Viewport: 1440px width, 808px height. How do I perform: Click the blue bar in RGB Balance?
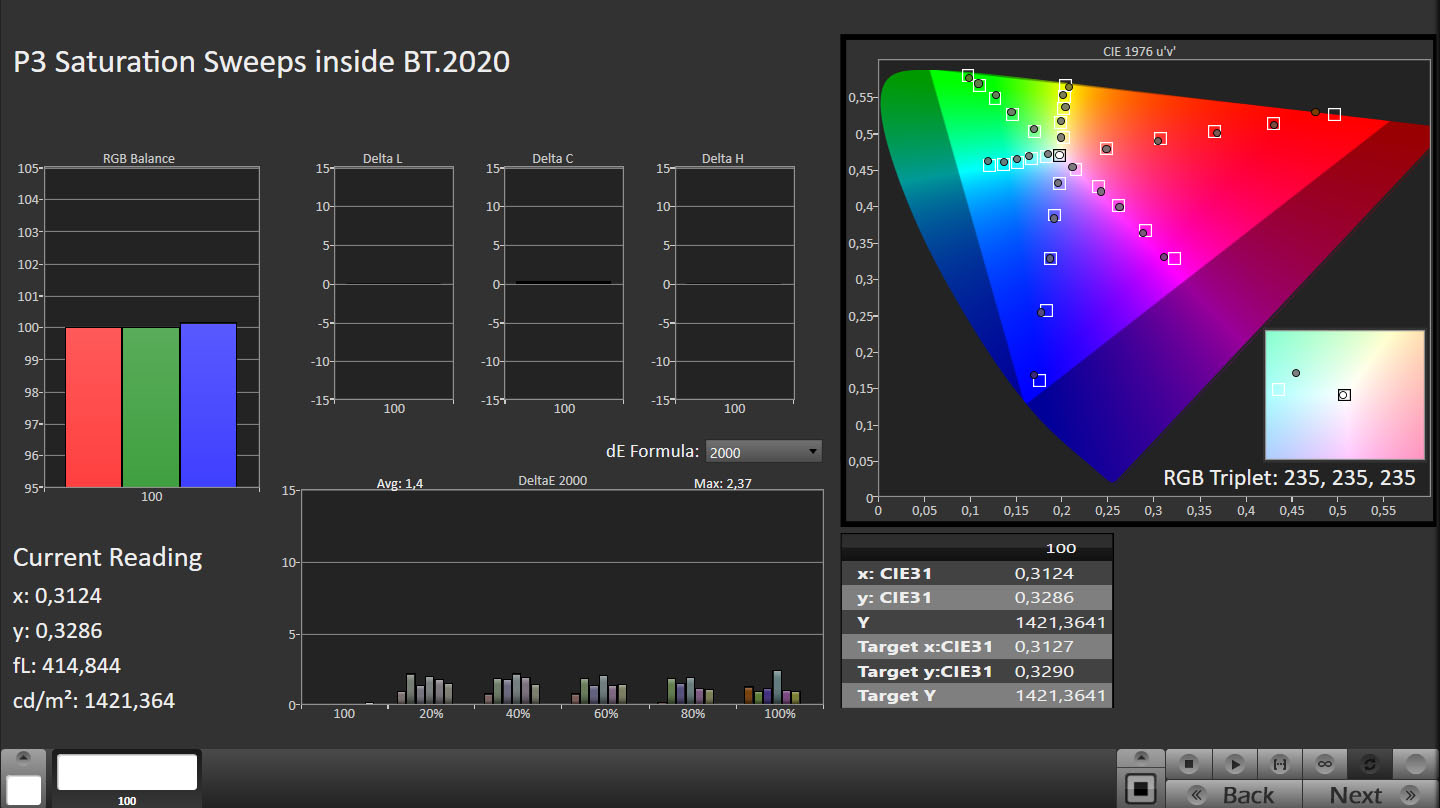coord(208,405)
